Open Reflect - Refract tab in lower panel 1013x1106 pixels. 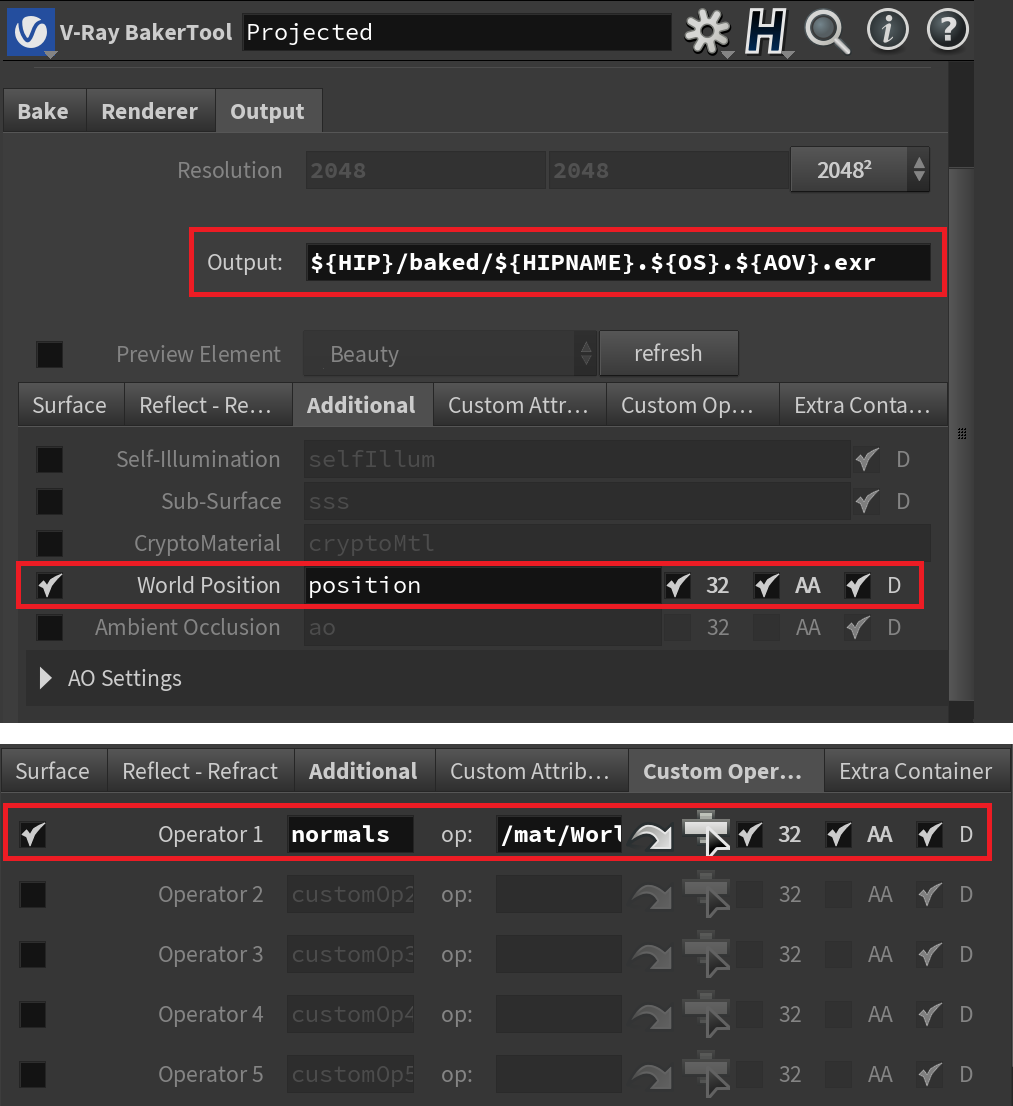pyautogui.click(x=200, y=771)
